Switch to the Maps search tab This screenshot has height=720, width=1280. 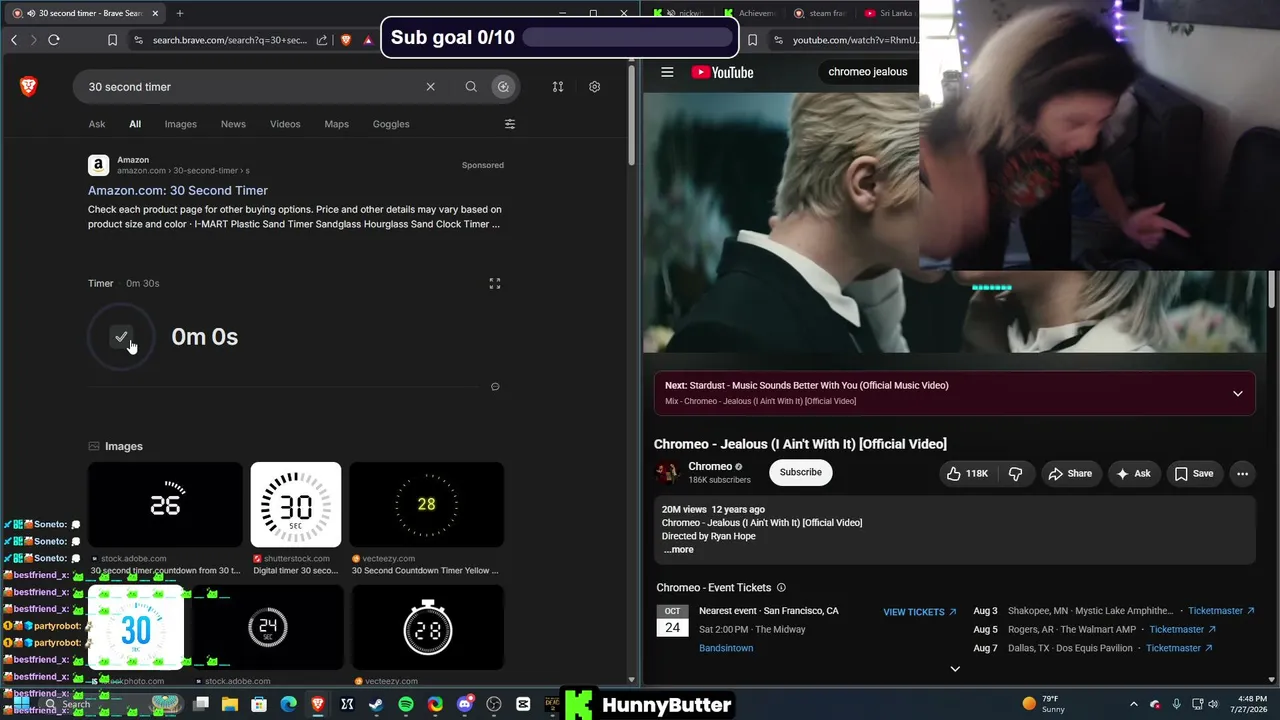[x=337, y=124]
